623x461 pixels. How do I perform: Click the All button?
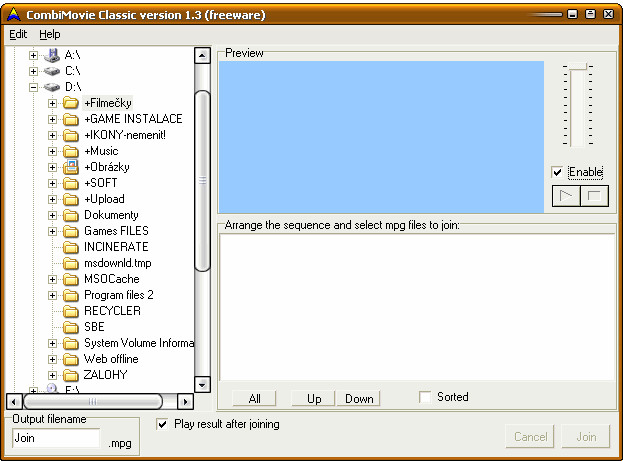coord(254,398)
